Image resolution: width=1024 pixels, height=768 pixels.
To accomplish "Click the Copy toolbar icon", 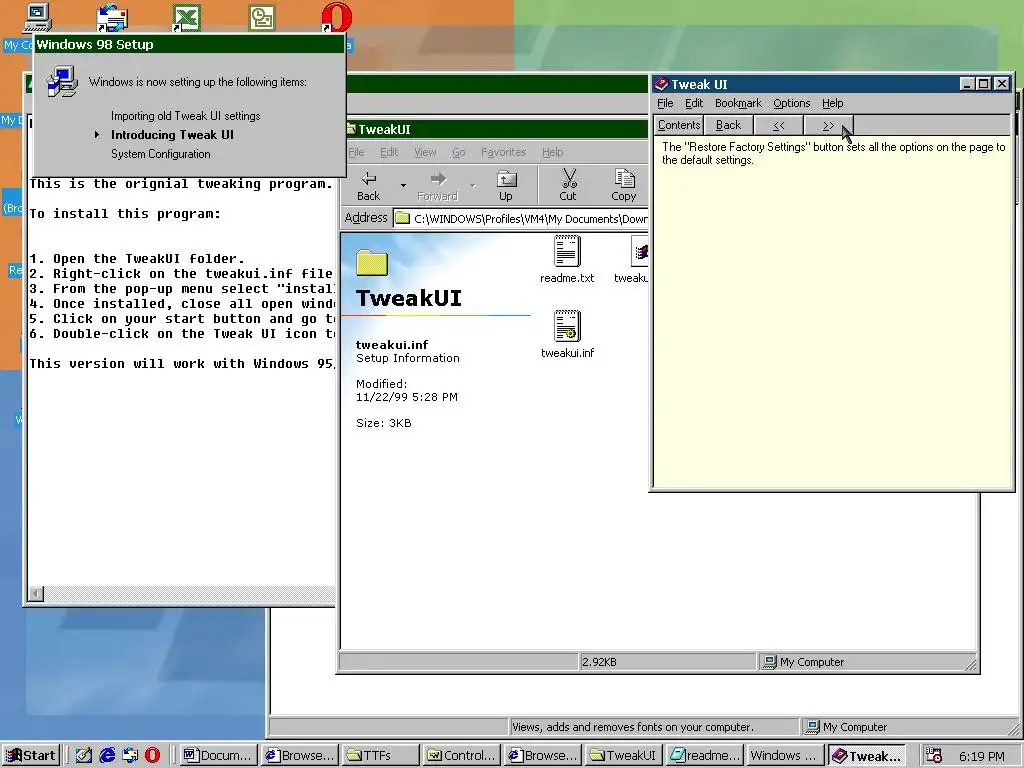I will coord(624,185).
